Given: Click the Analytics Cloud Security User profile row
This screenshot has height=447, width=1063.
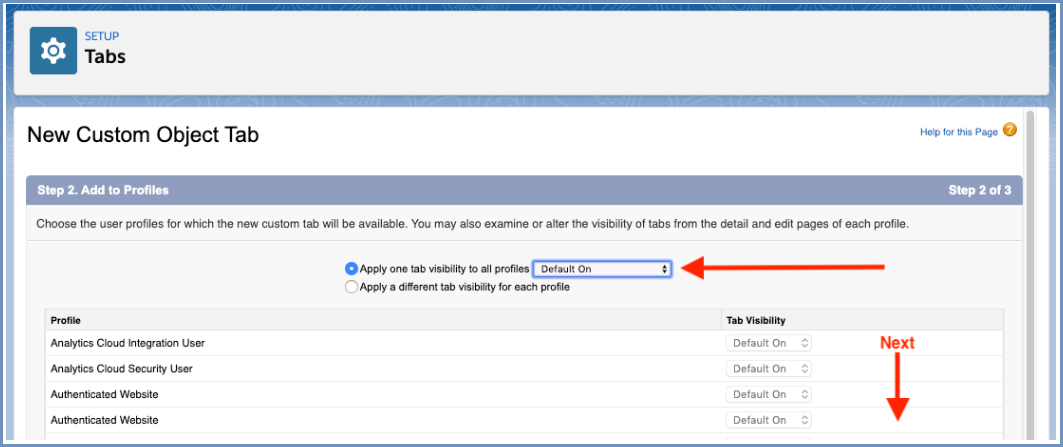Looking at the screenshot, I should pos(524,369).
